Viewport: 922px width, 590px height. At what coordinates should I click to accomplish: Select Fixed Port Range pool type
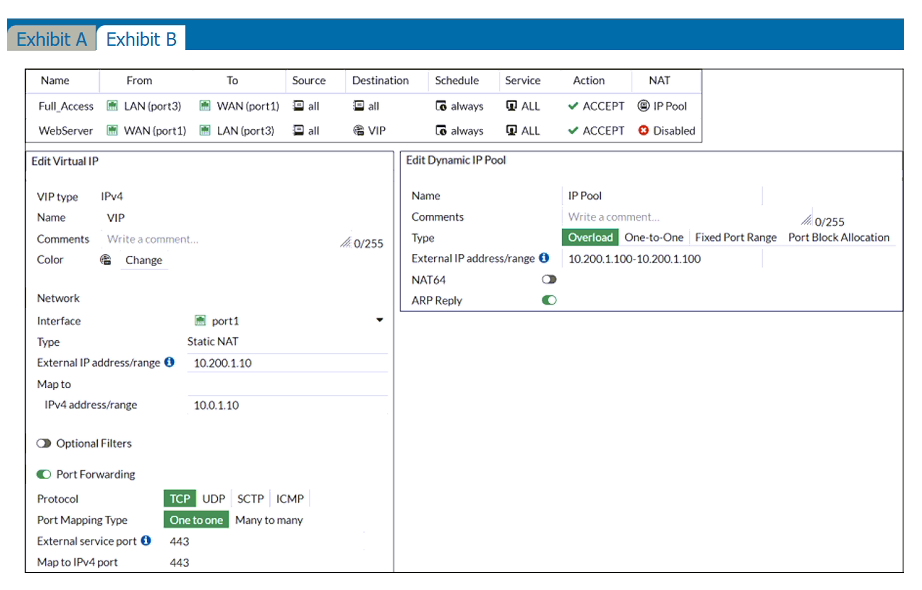(x=736, y=237)
